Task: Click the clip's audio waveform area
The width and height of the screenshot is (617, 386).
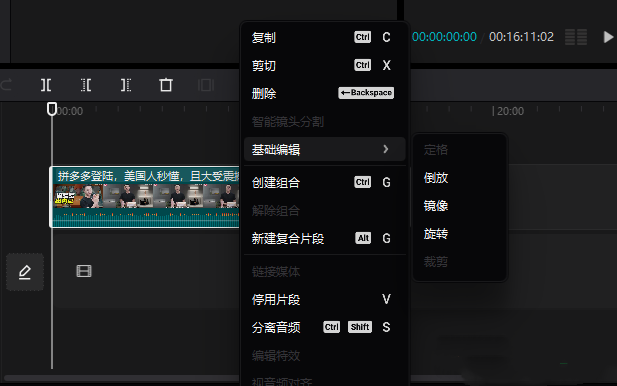Action: click(x=146, y=218)
